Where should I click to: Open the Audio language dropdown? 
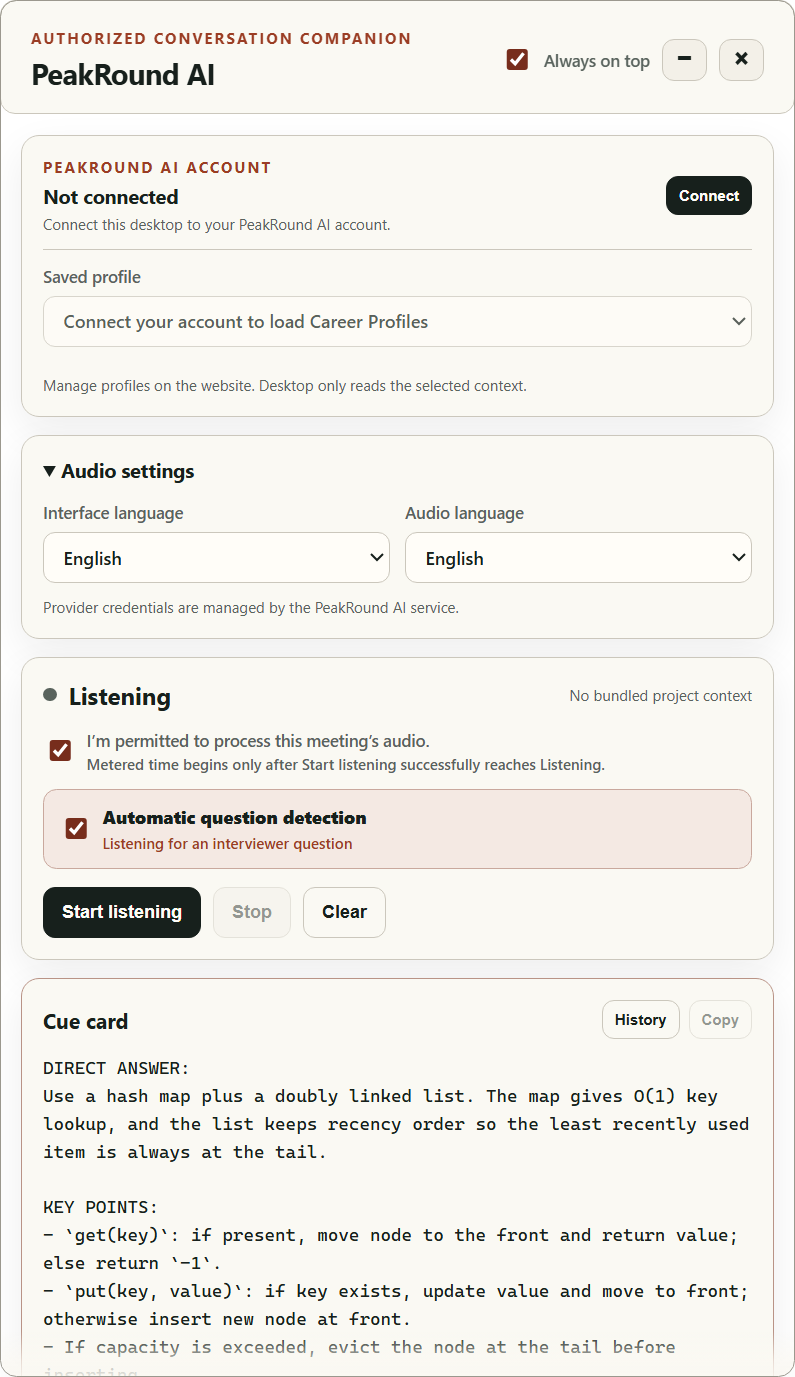(x=578, y=558)
